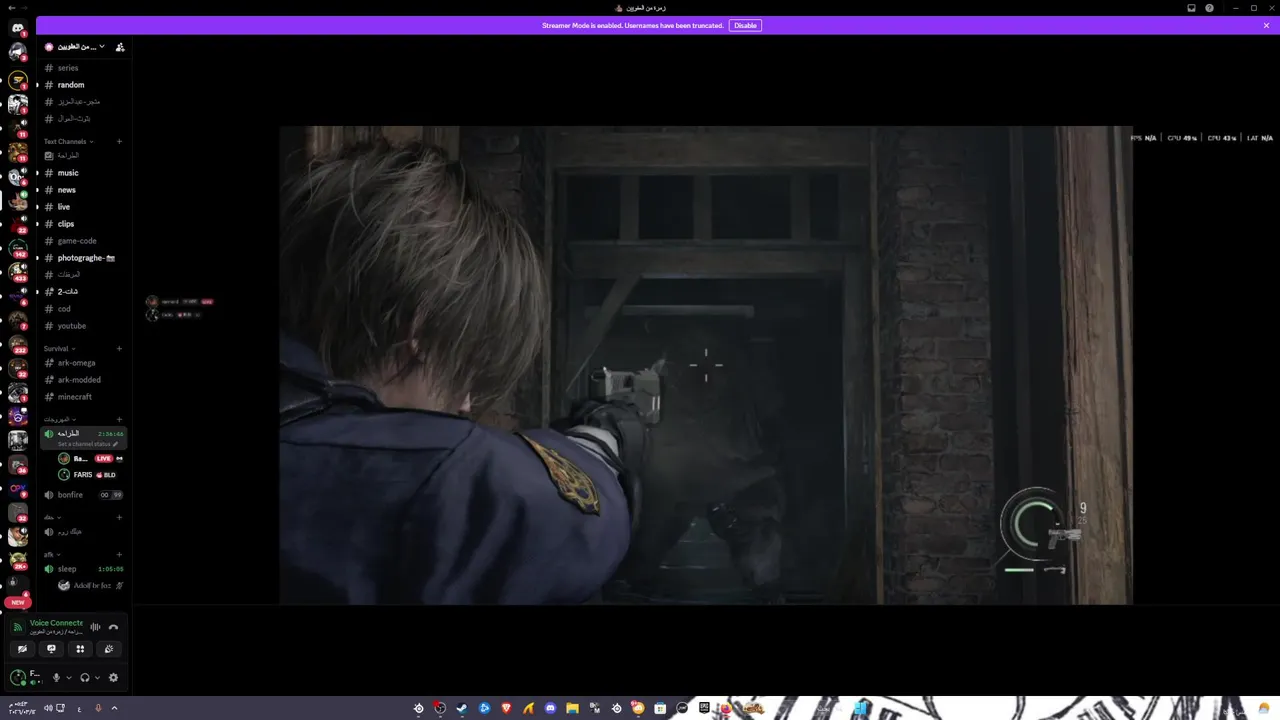
Task: Open the ark-omega channel
Action: pos(84,363)
